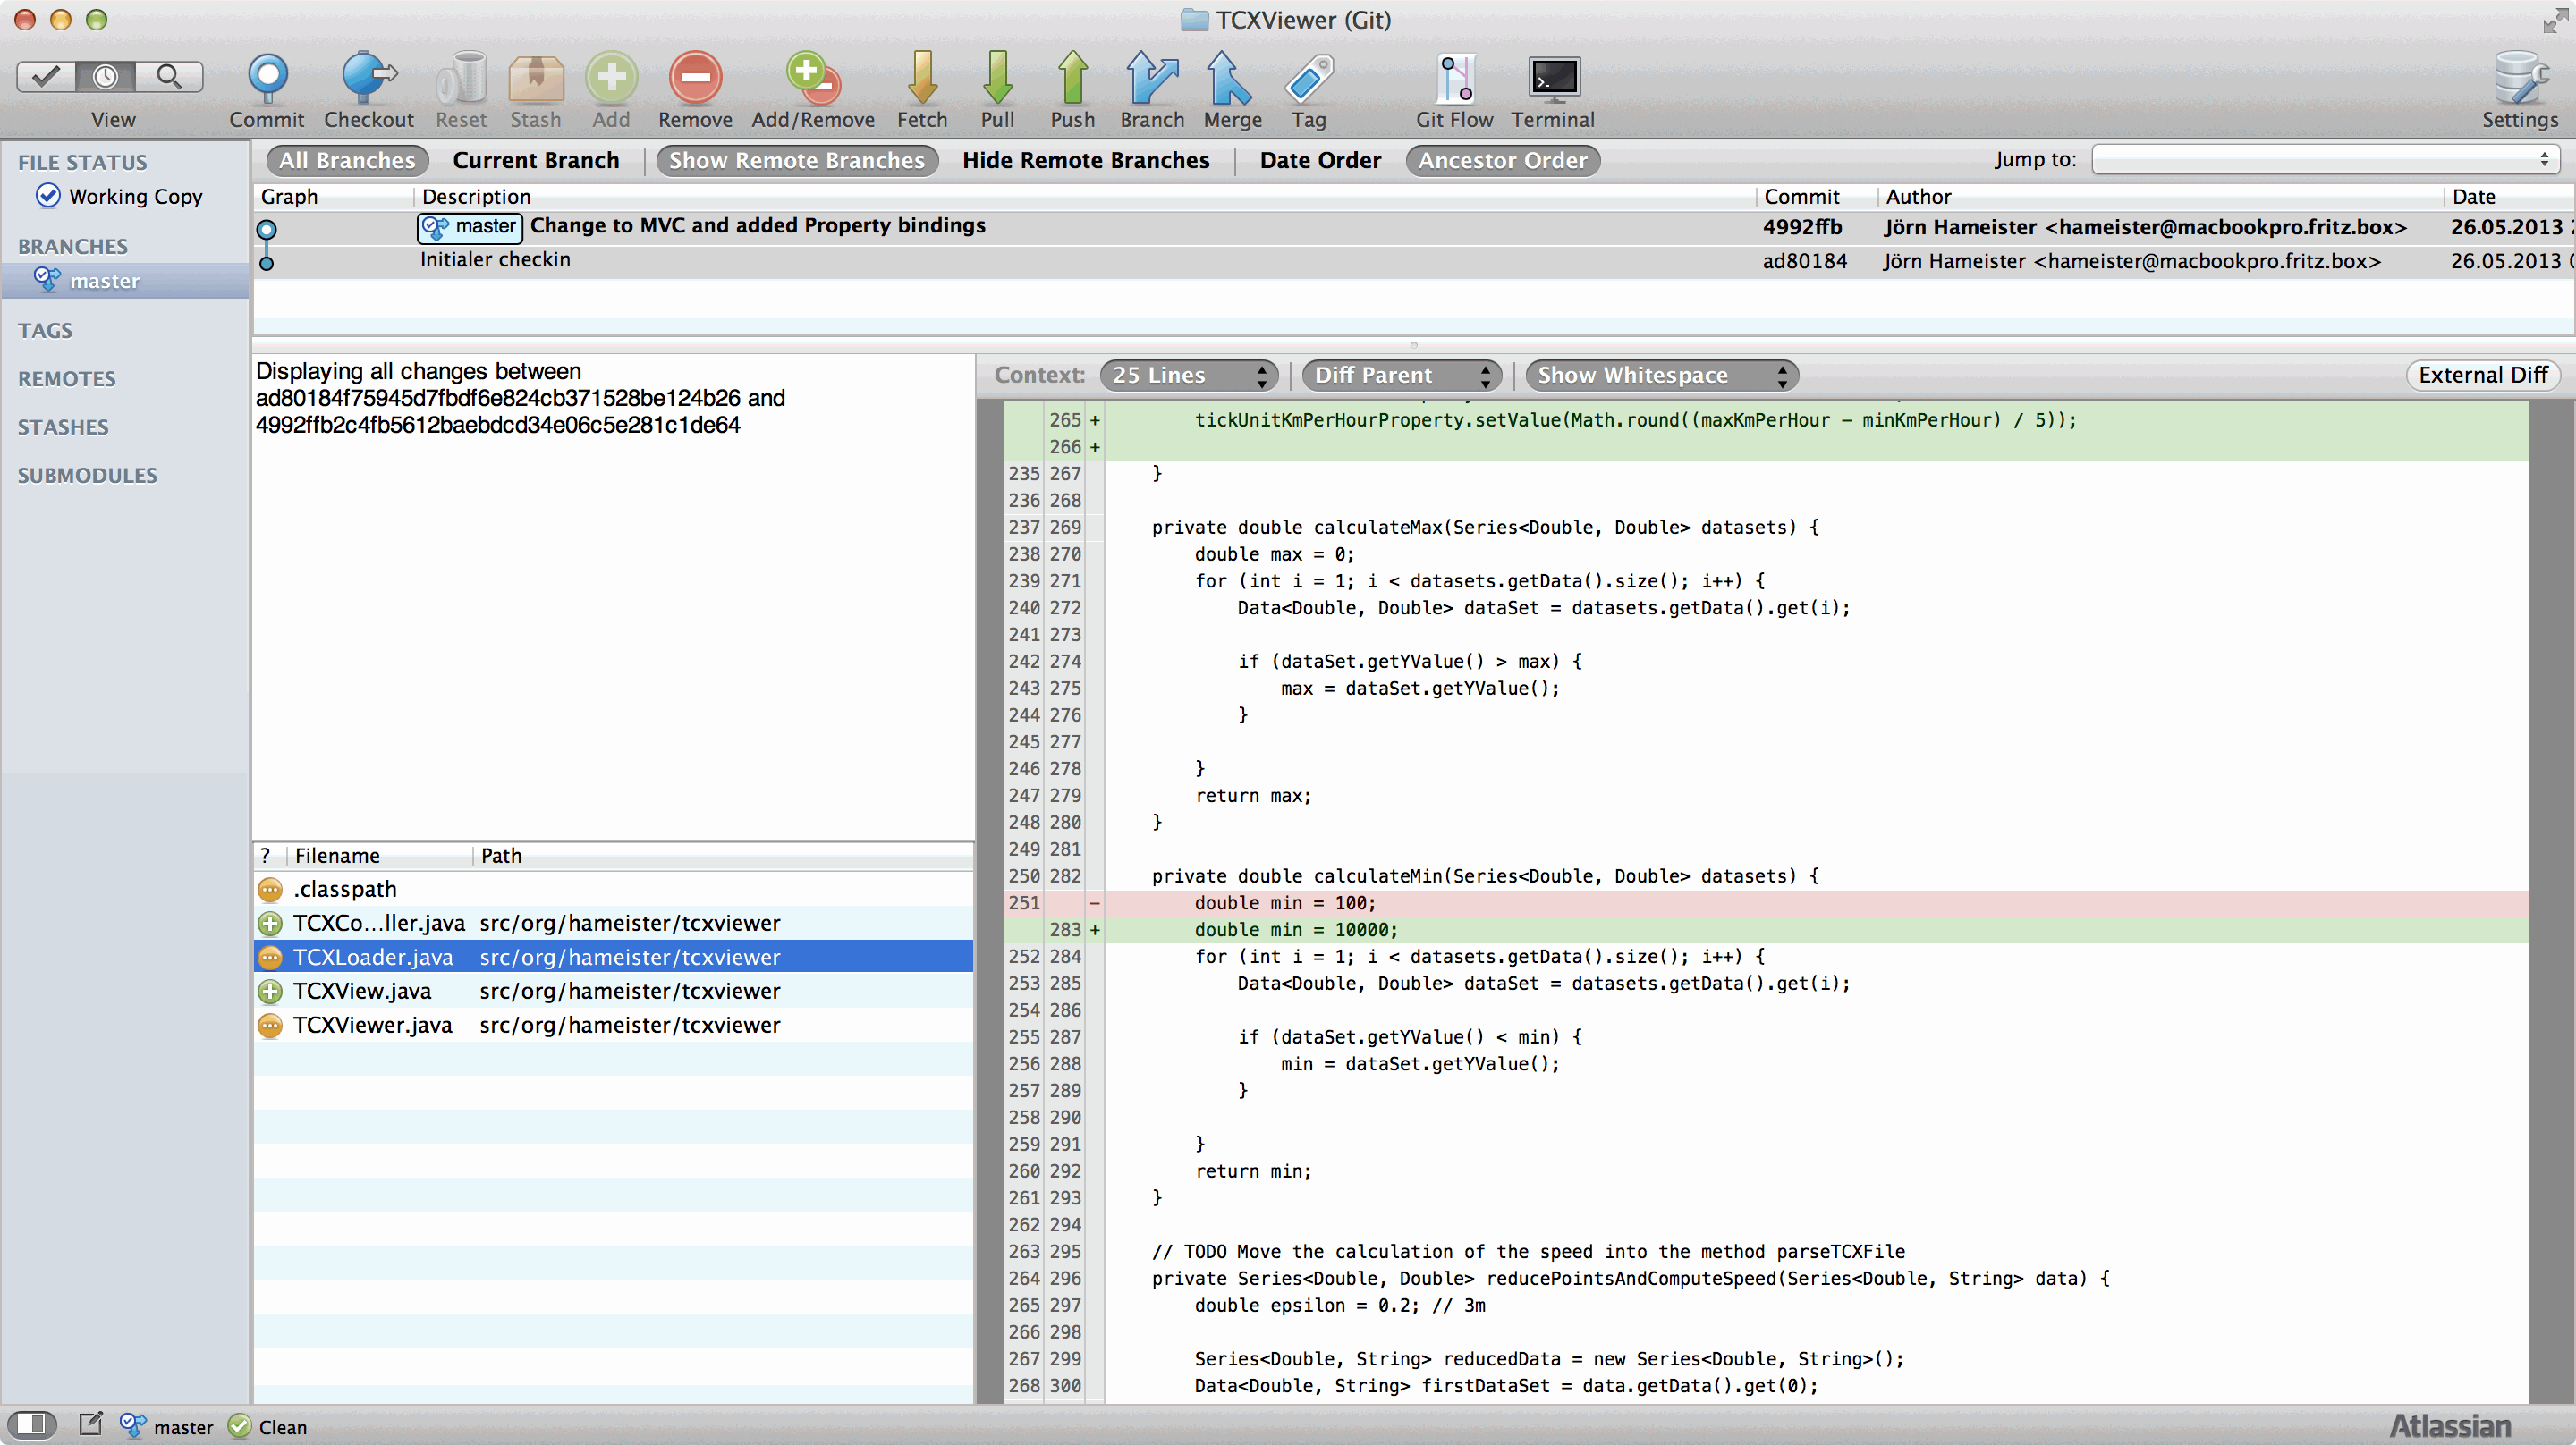Click the External Diff button

tap(2482, 375)
